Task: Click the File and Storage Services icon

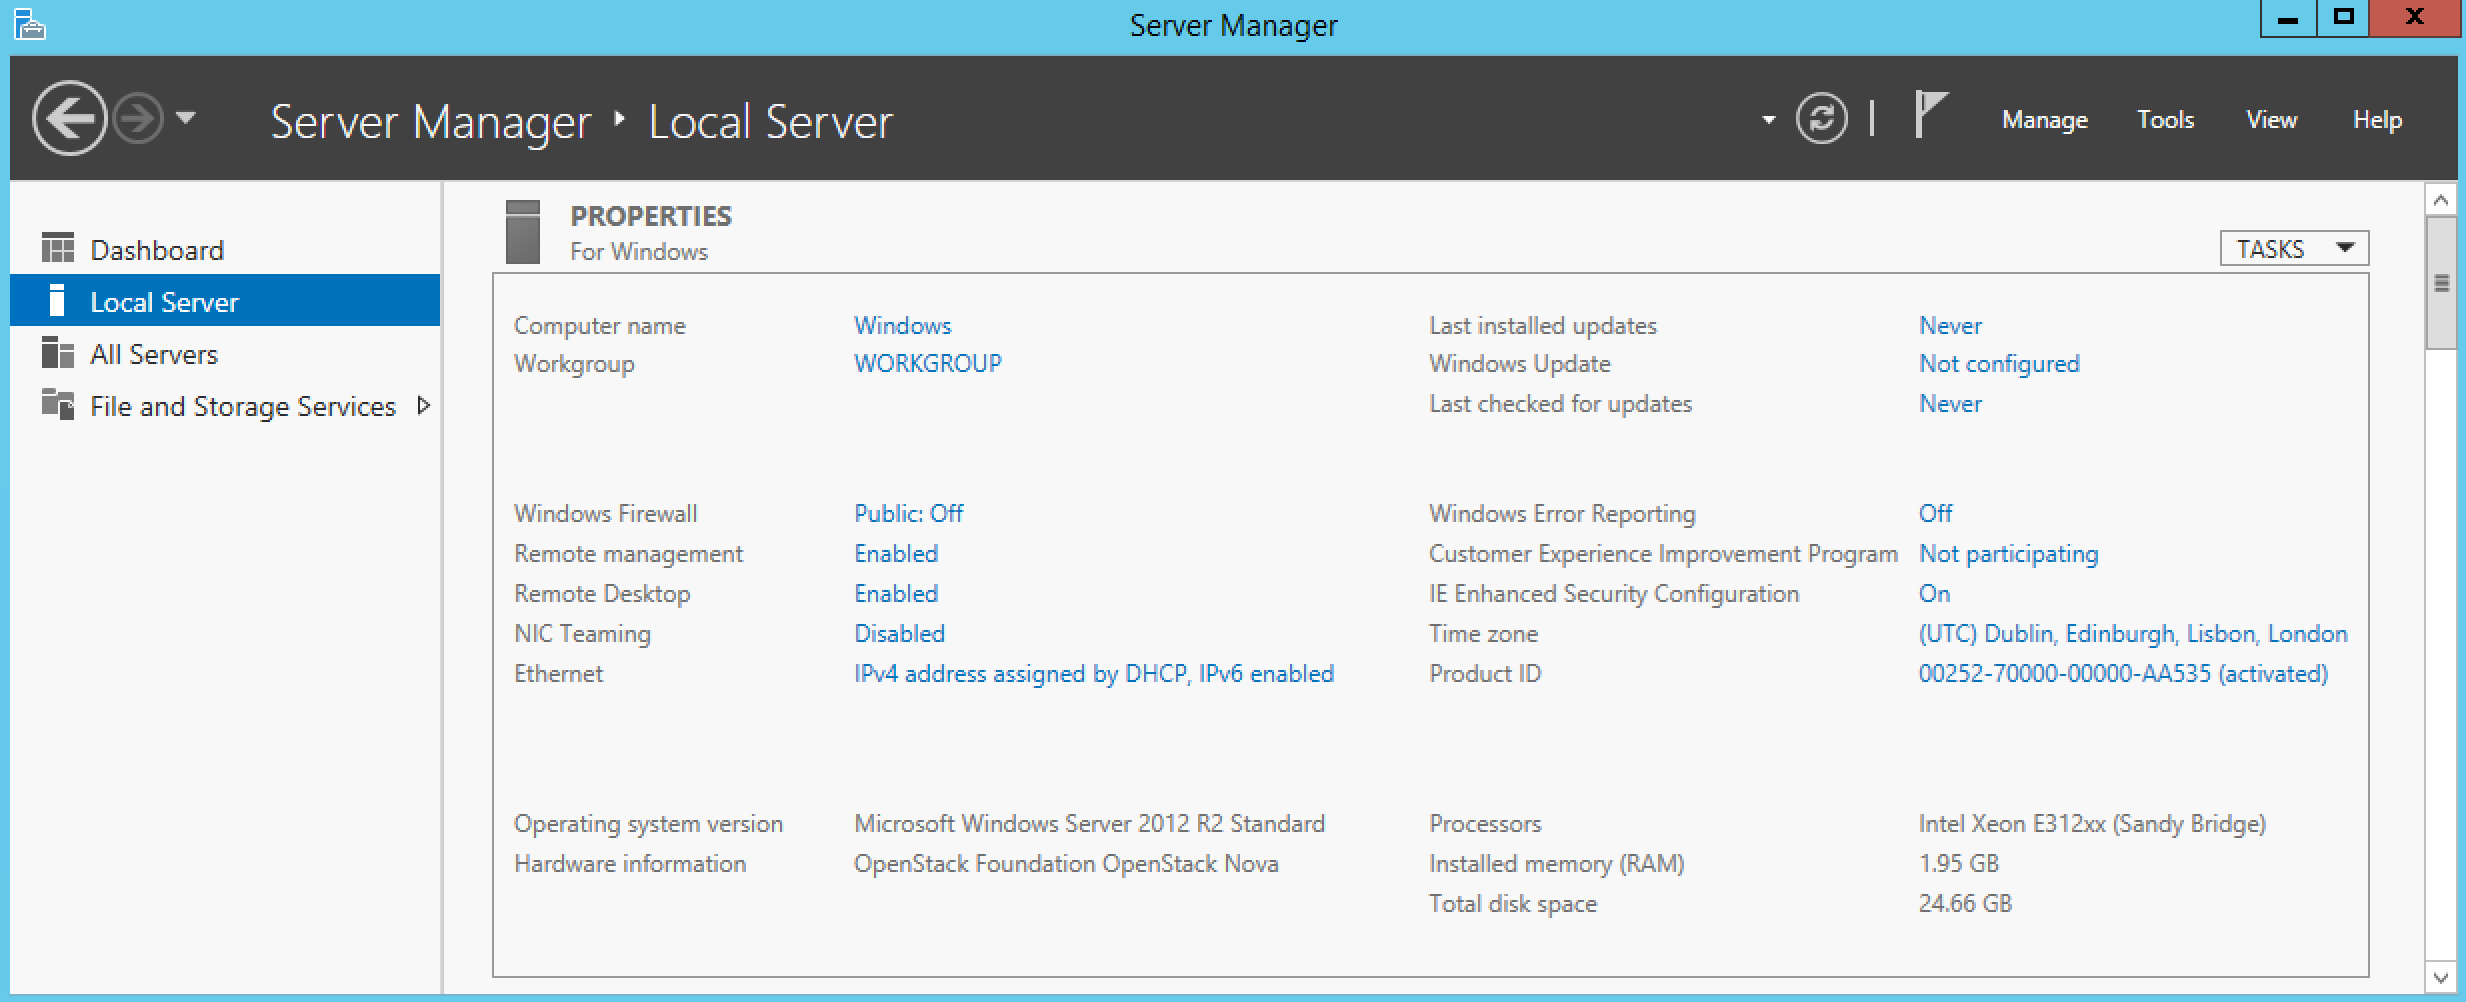Action: (58, 404)
